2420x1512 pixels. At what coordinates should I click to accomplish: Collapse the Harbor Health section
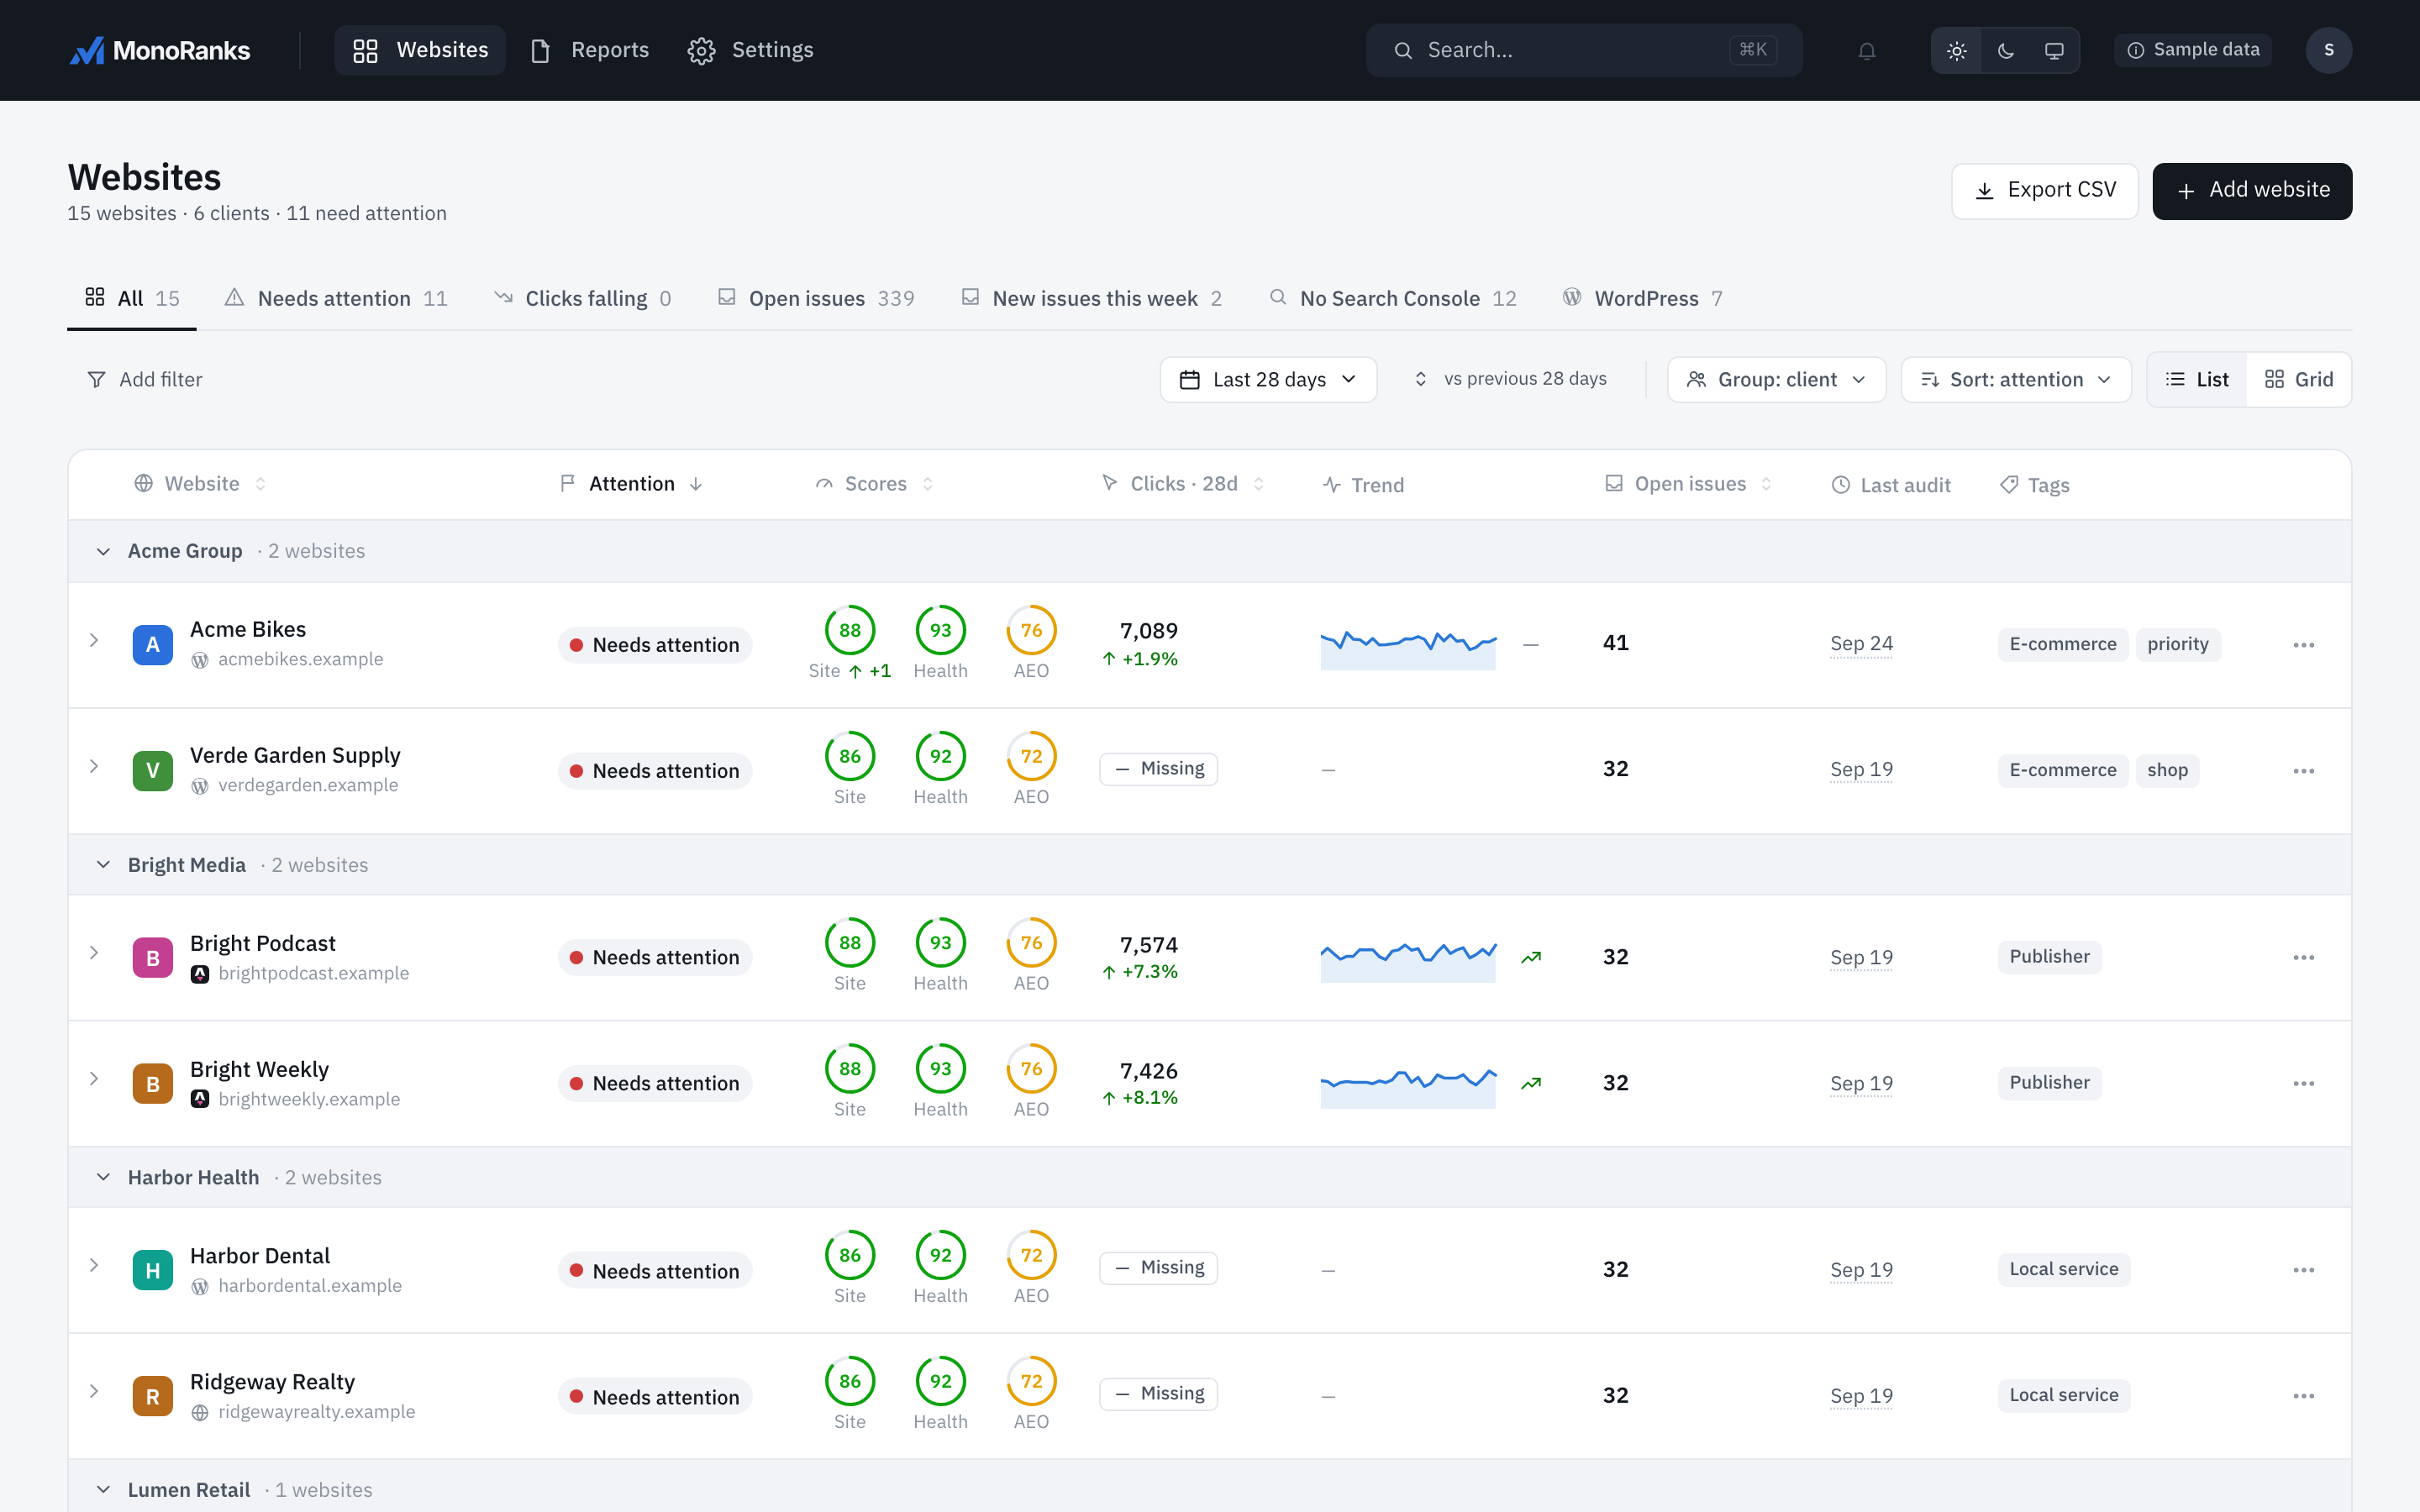(103, 1178)
